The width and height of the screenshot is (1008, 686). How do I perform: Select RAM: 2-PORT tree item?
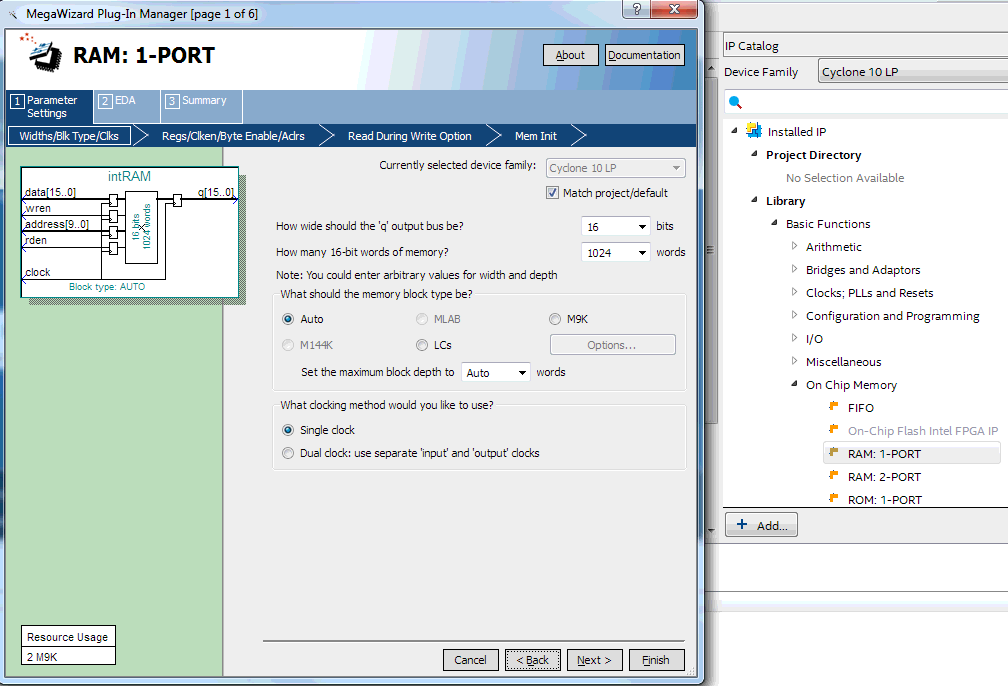coord(884,477)
